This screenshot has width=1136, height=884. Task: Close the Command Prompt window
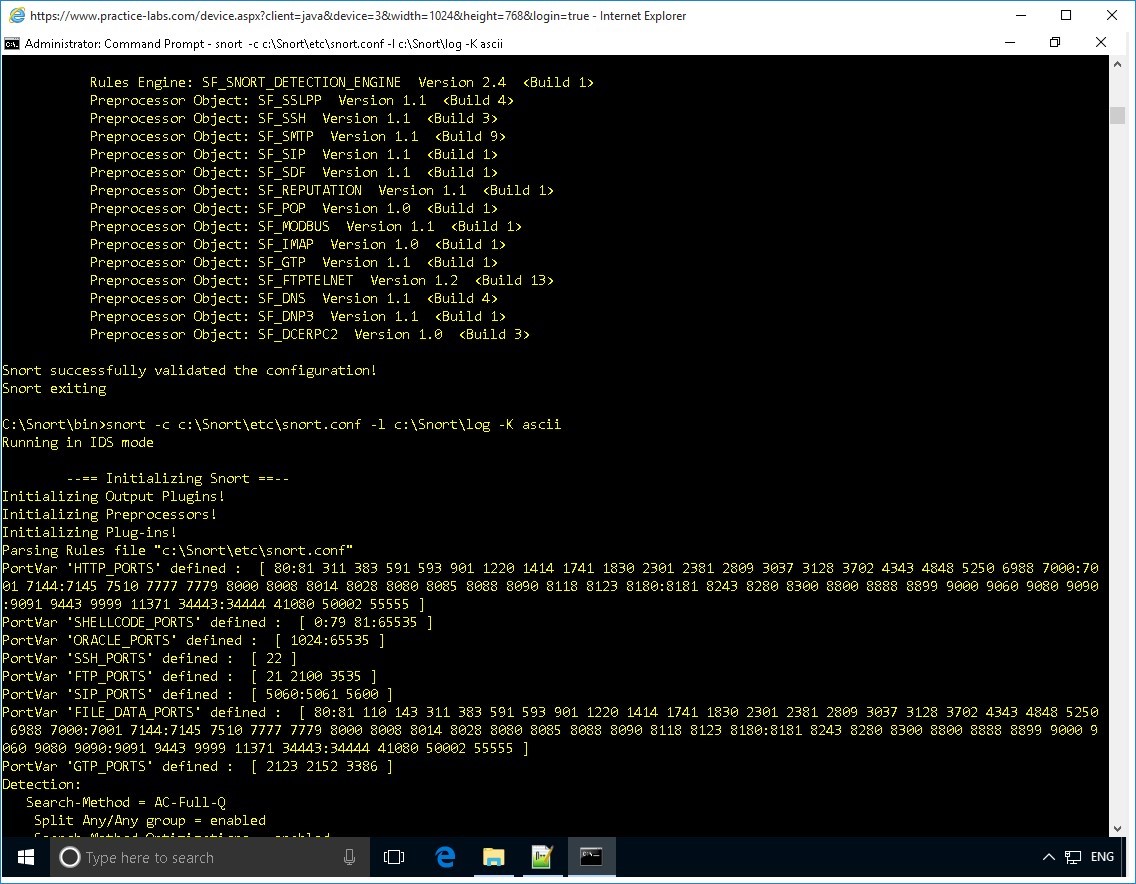[x=1101, y=43]
